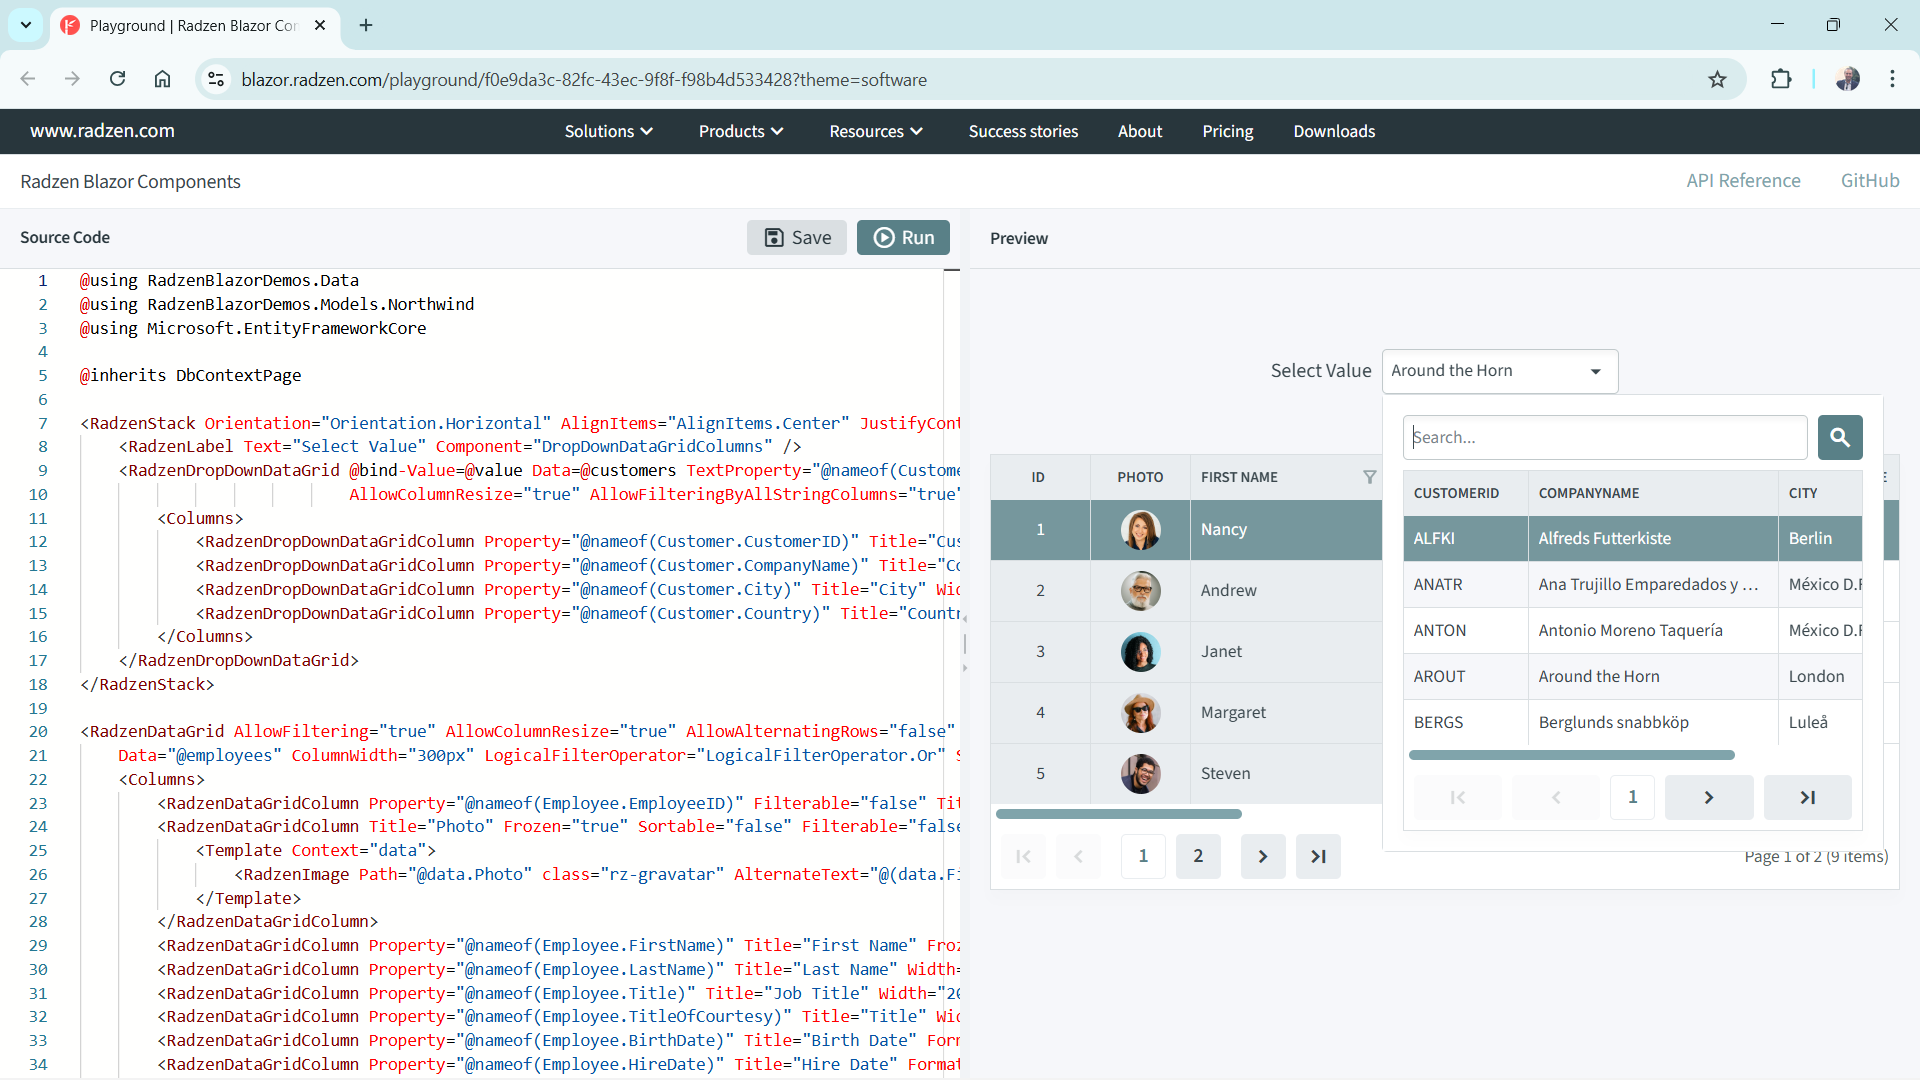
Task: Click the dropdown grid horizontal scrollbar
Action: click(1571, 755)
